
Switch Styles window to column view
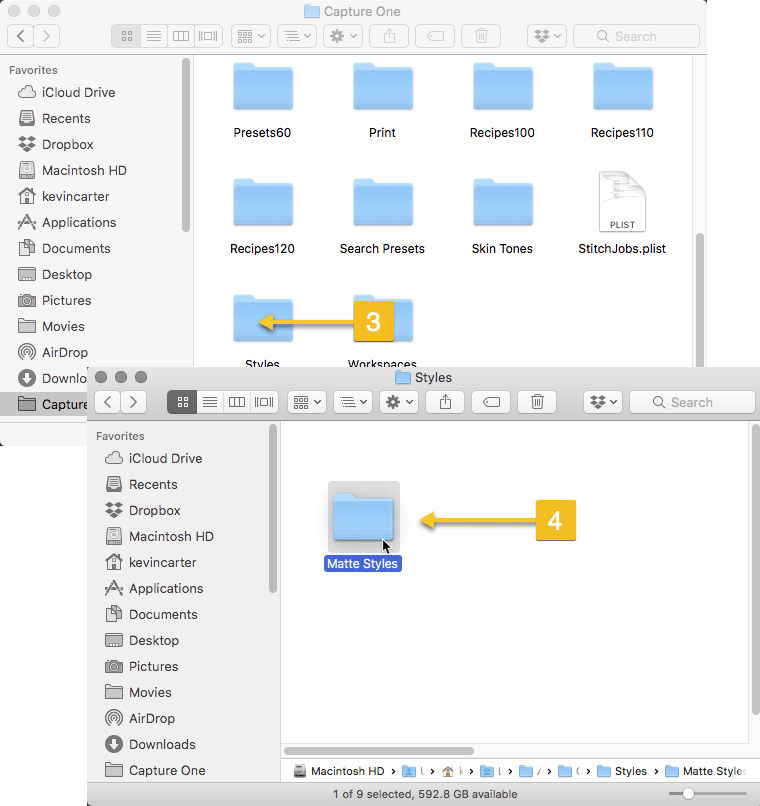[237, 402]
